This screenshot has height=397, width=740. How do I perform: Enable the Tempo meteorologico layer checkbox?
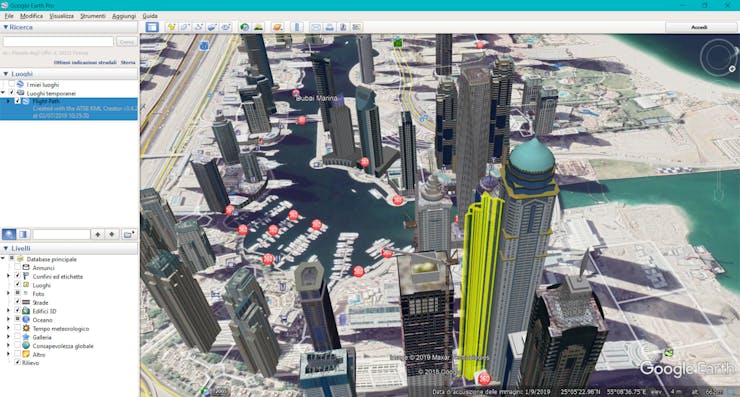tap(17, 328)
